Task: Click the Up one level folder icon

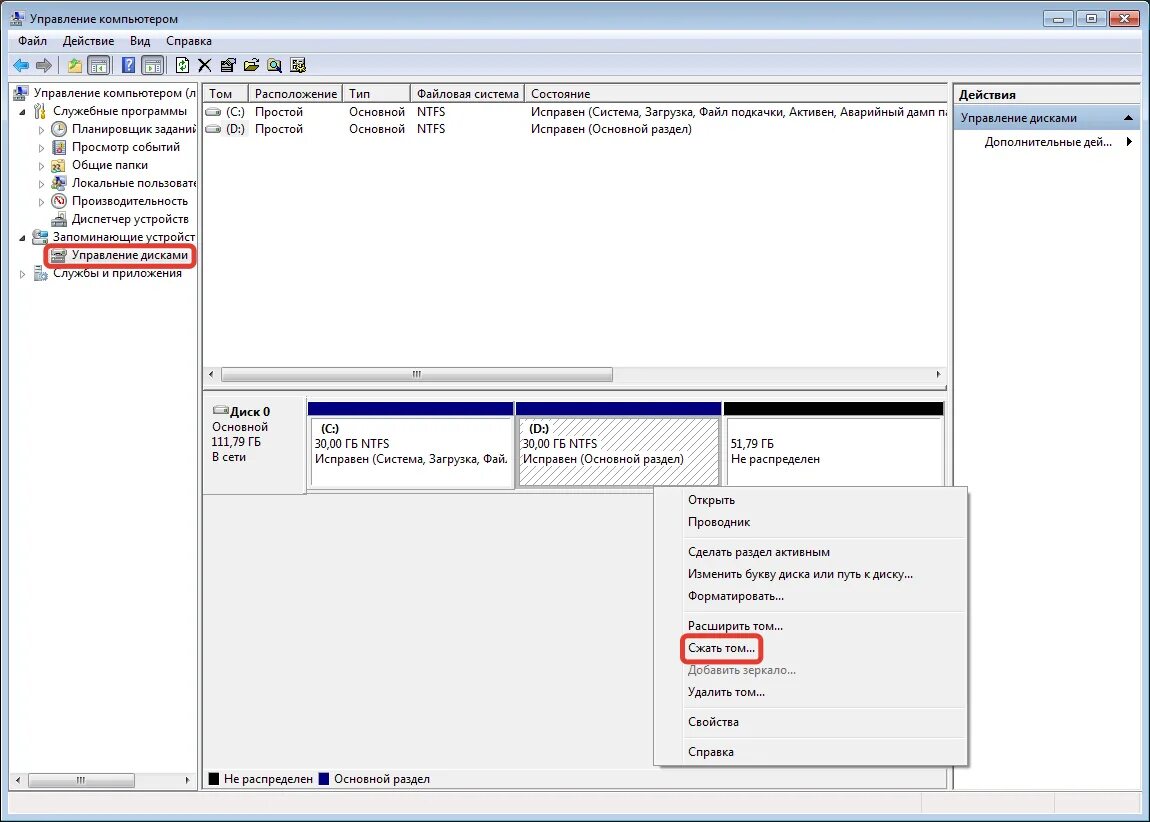Action: click(x=74, y=65)
